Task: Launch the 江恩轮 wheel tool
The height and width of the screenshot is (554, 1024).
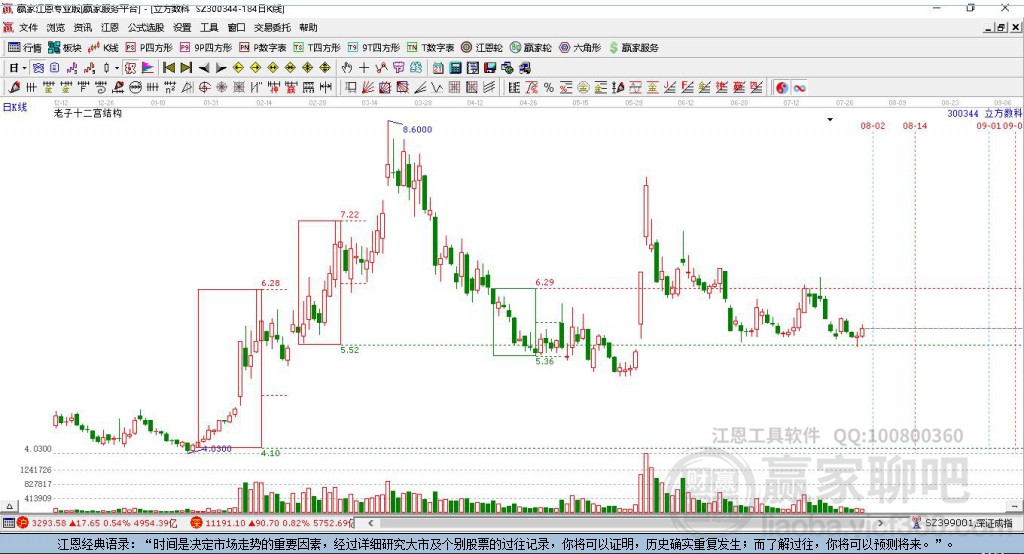Action: click(x=482, y=48)
